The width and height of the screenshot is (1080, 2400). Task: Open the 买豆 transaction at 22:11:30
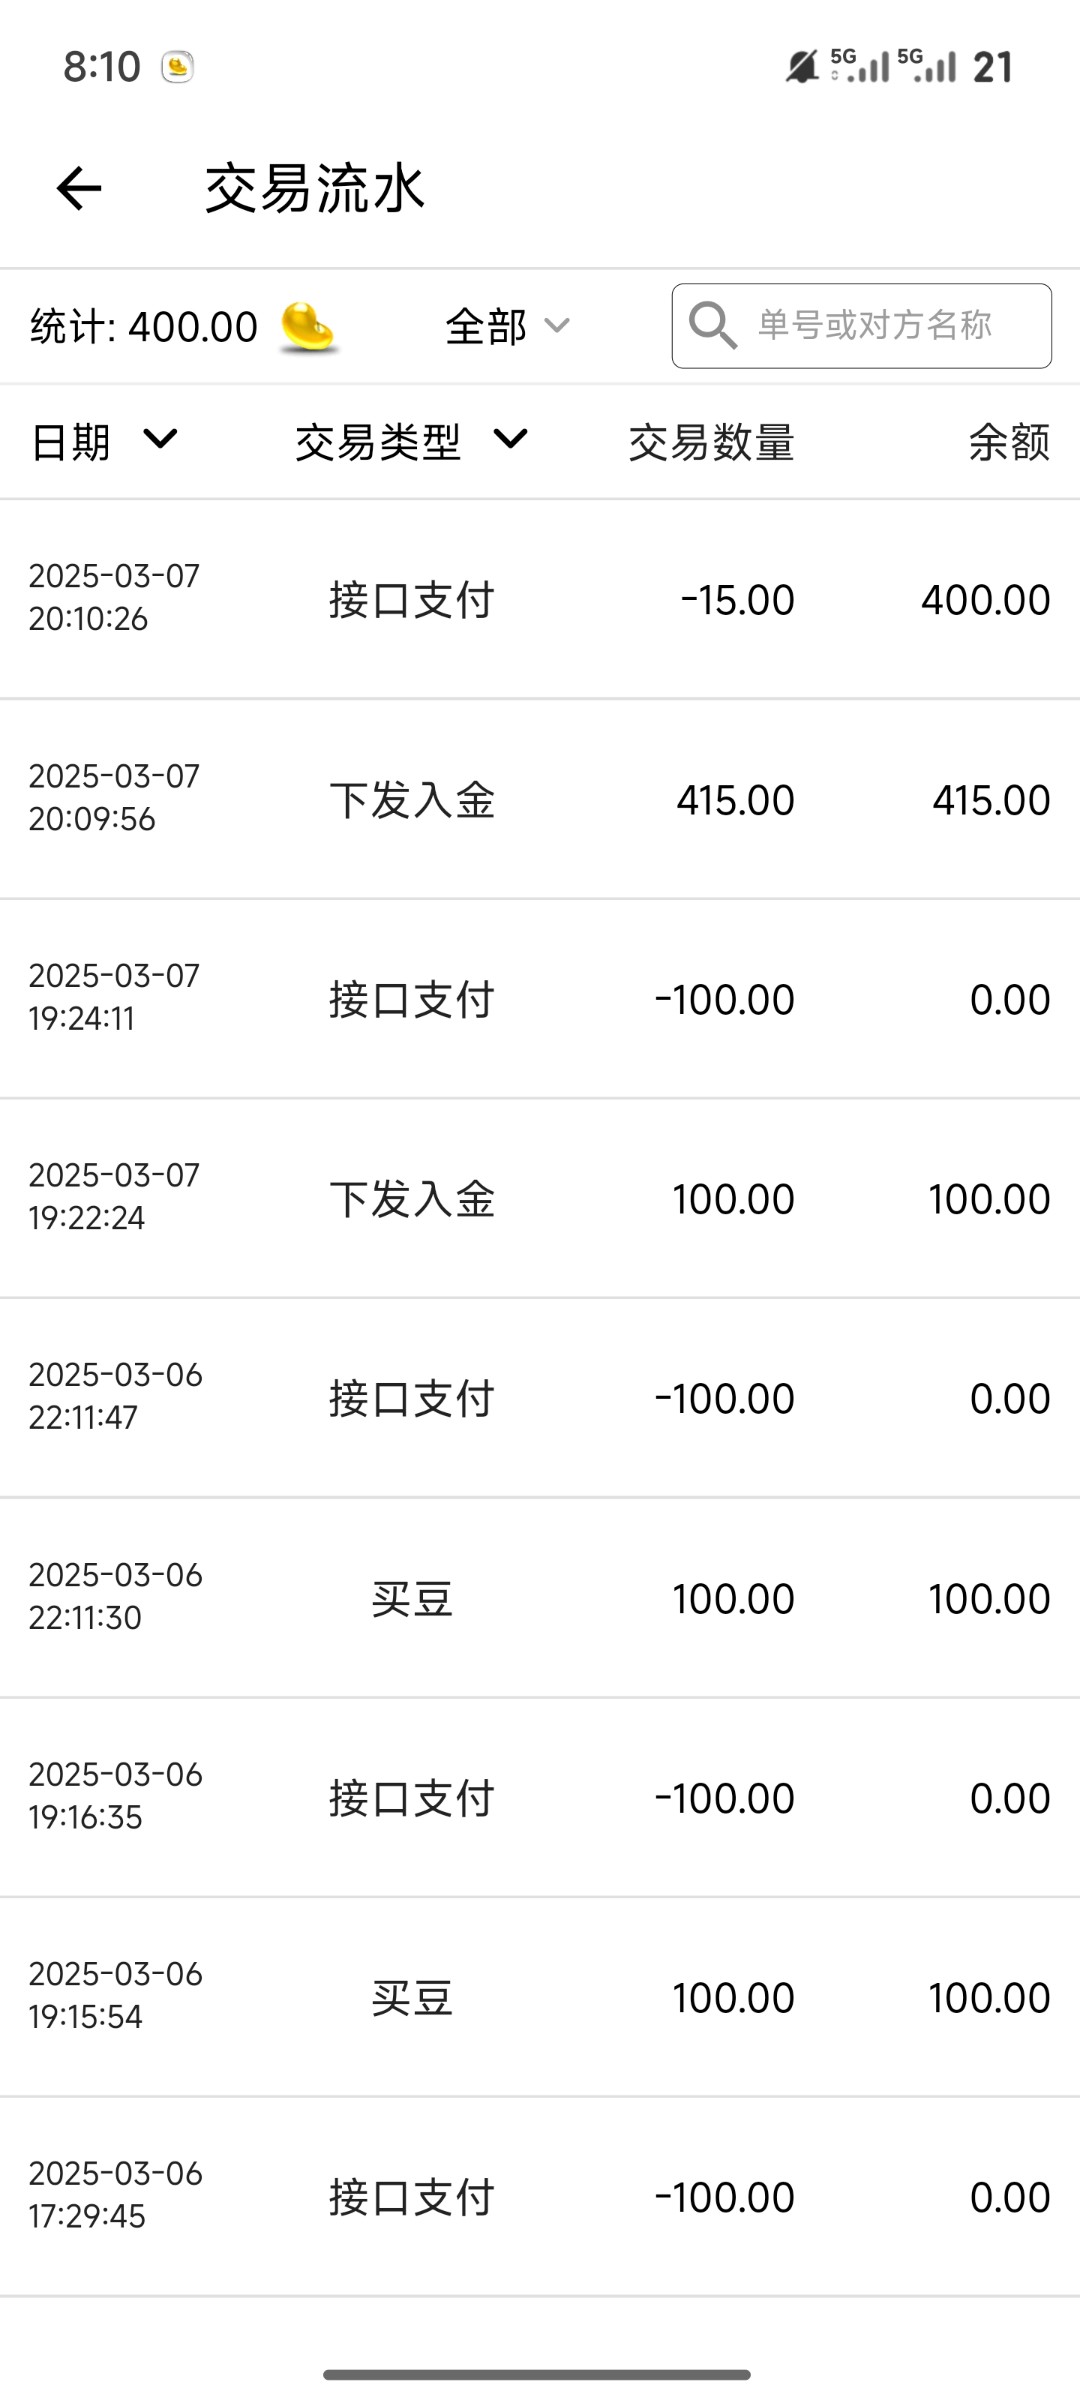click(x=540, y=1598)
